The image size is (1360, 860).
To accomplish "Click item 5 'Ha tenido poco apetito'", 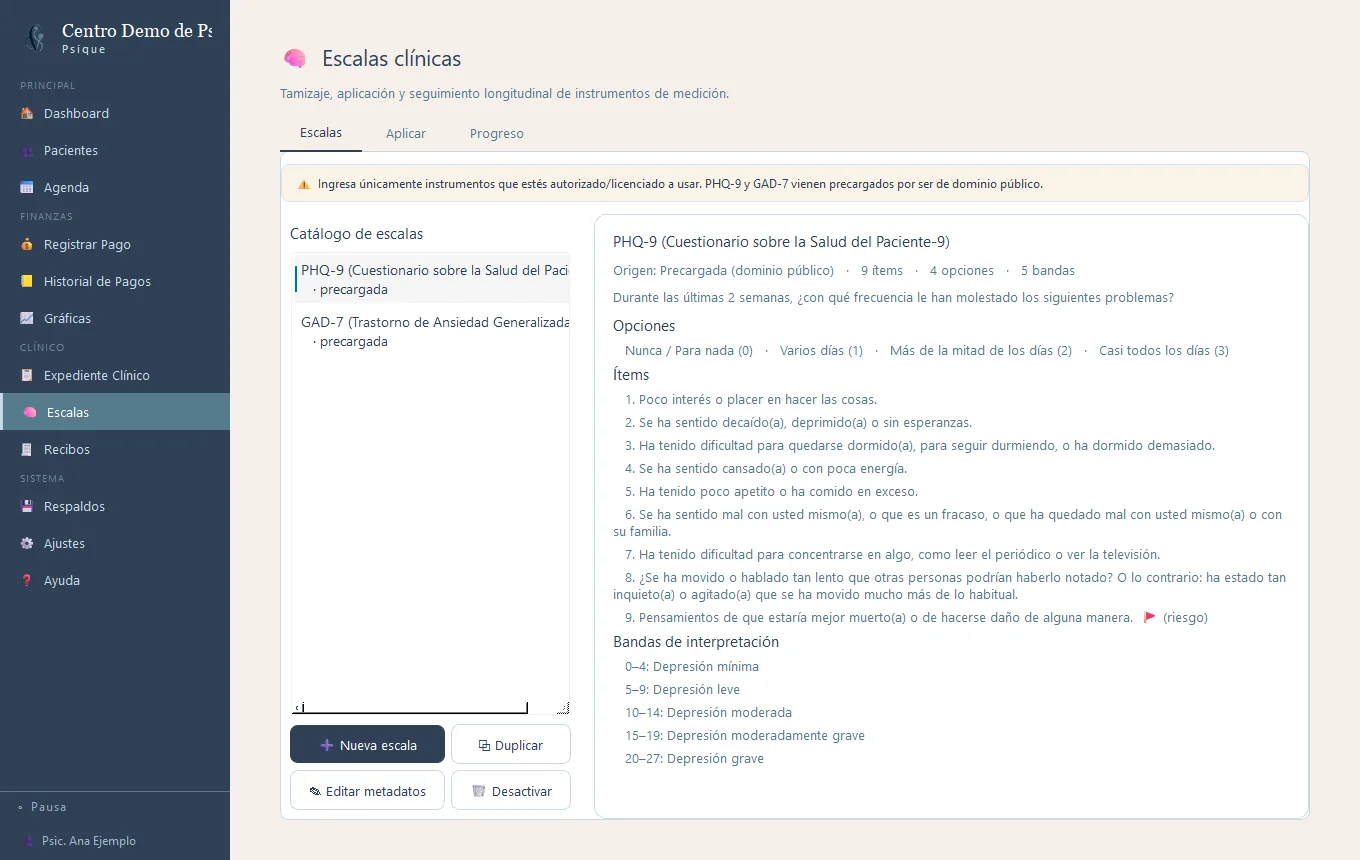I will click(771, 492).
